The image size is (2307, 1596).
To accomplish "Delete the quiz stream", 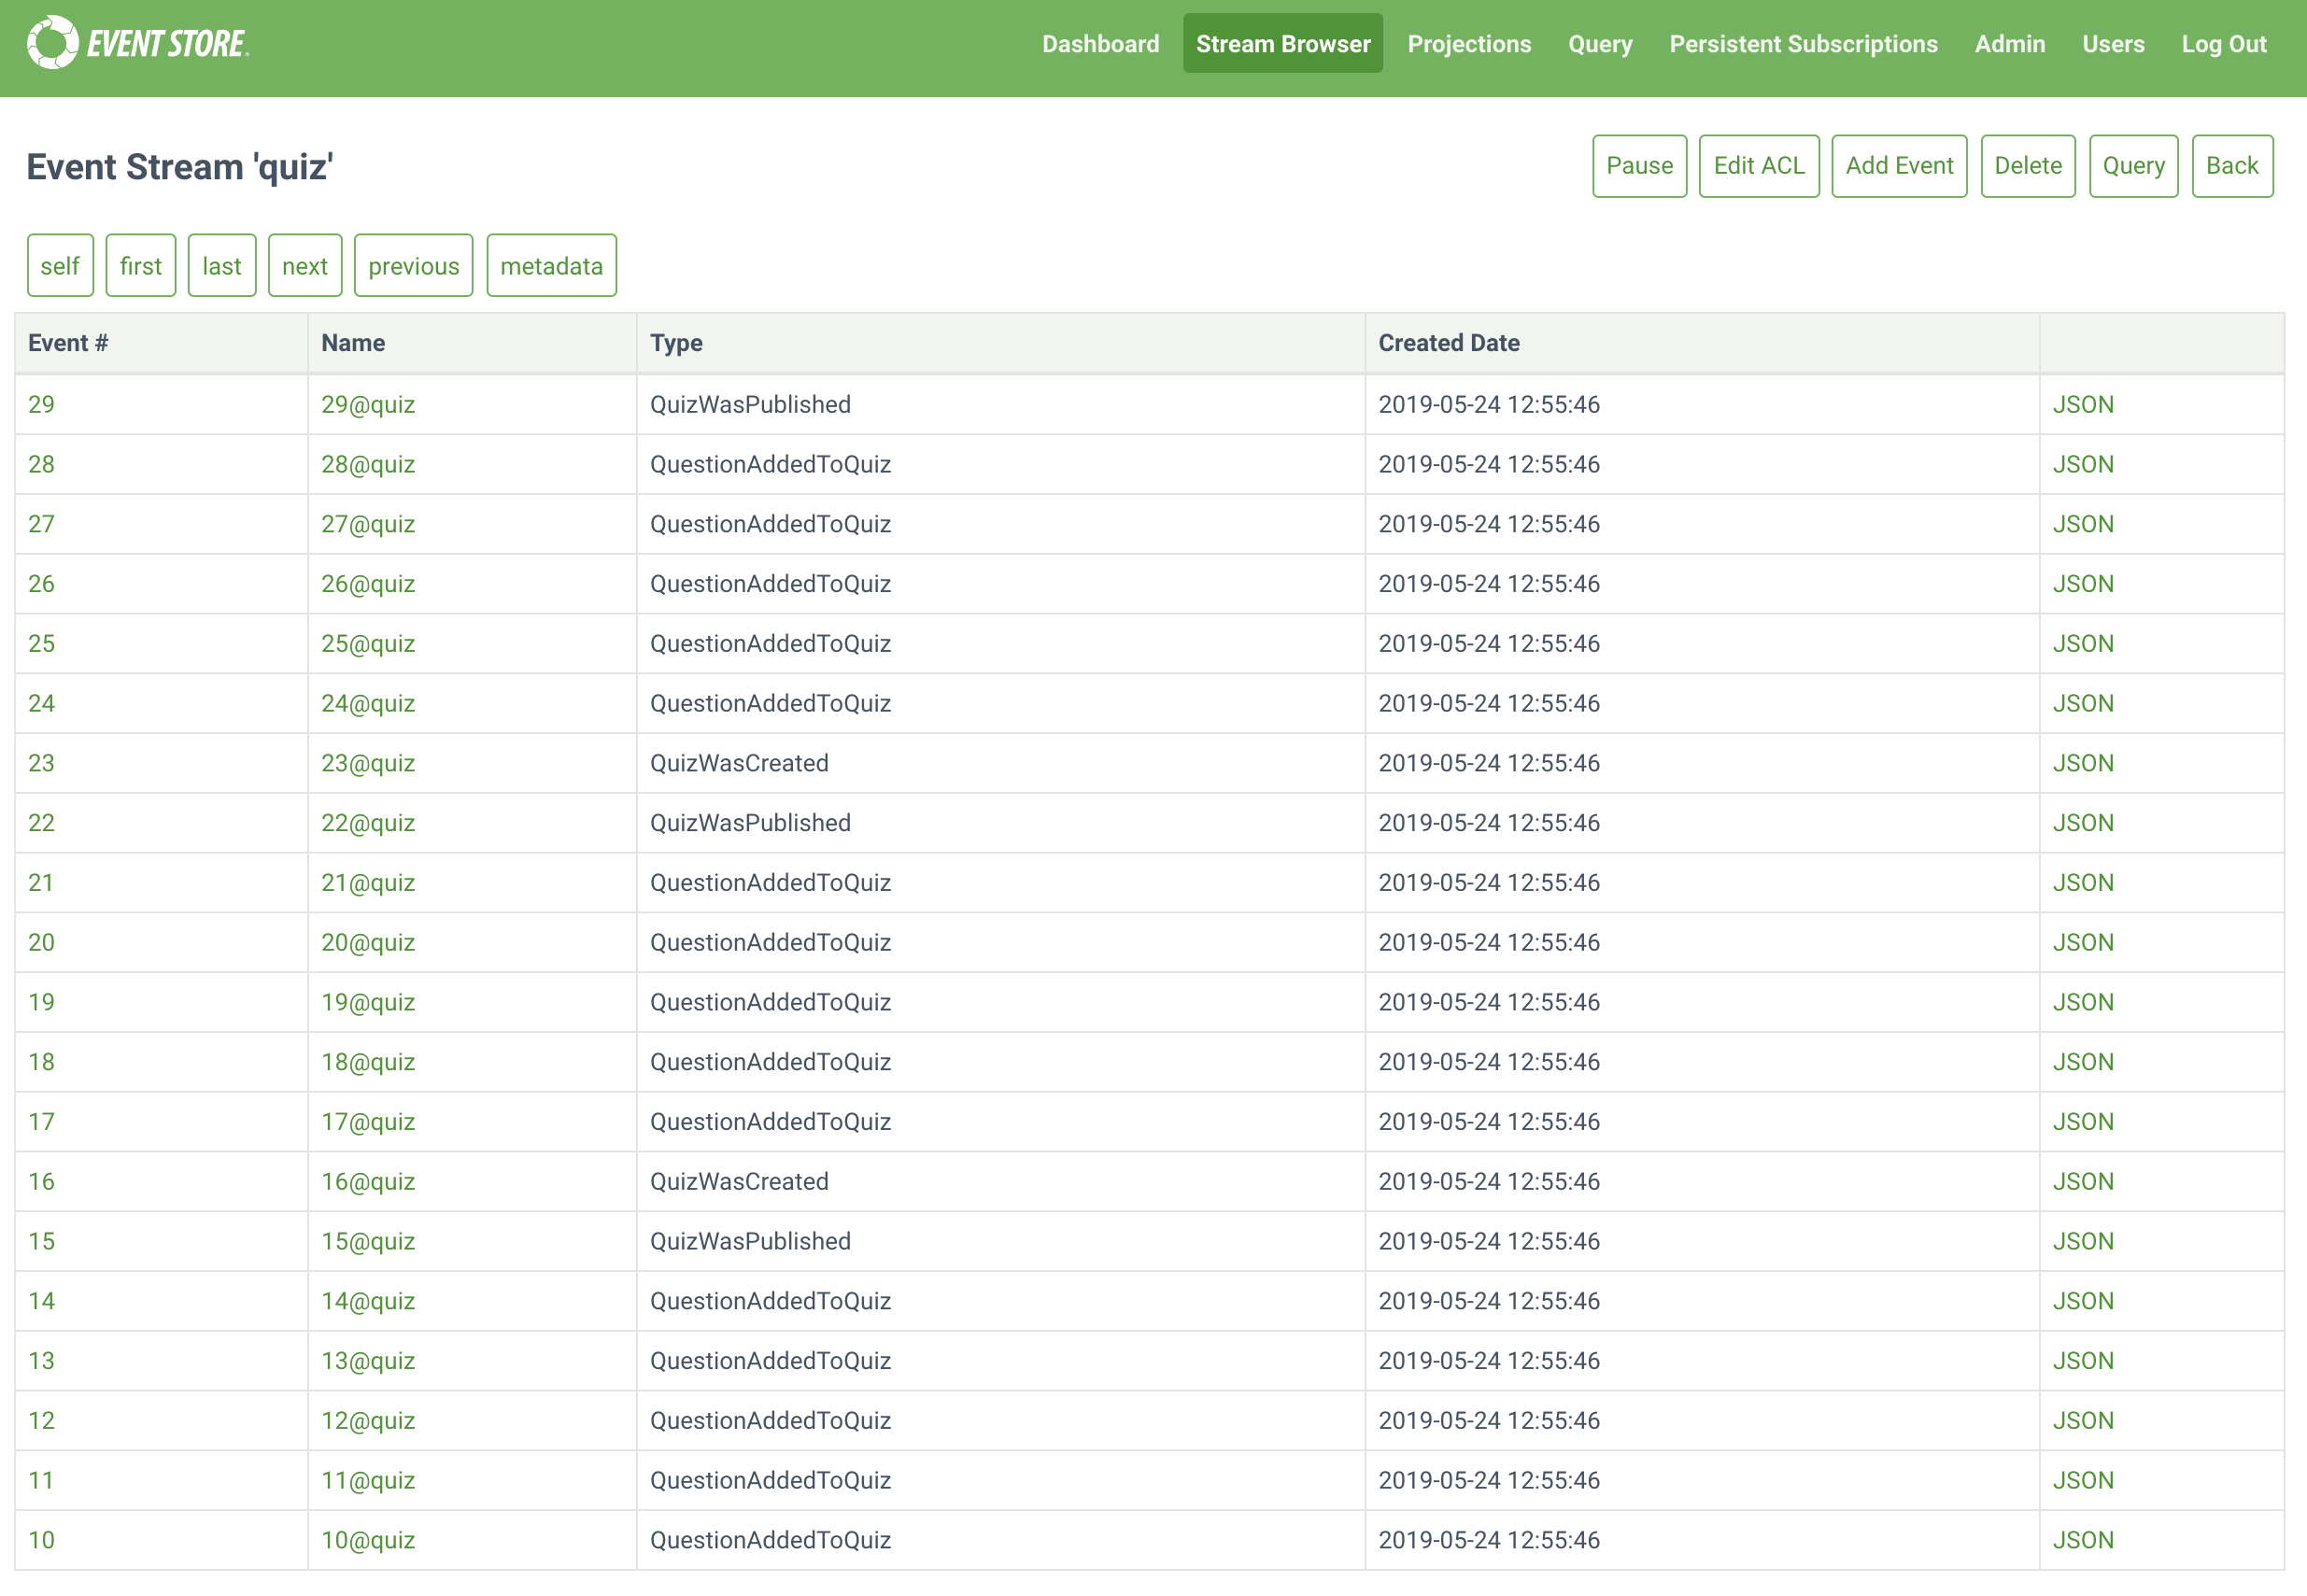I will click(2027, 166).
